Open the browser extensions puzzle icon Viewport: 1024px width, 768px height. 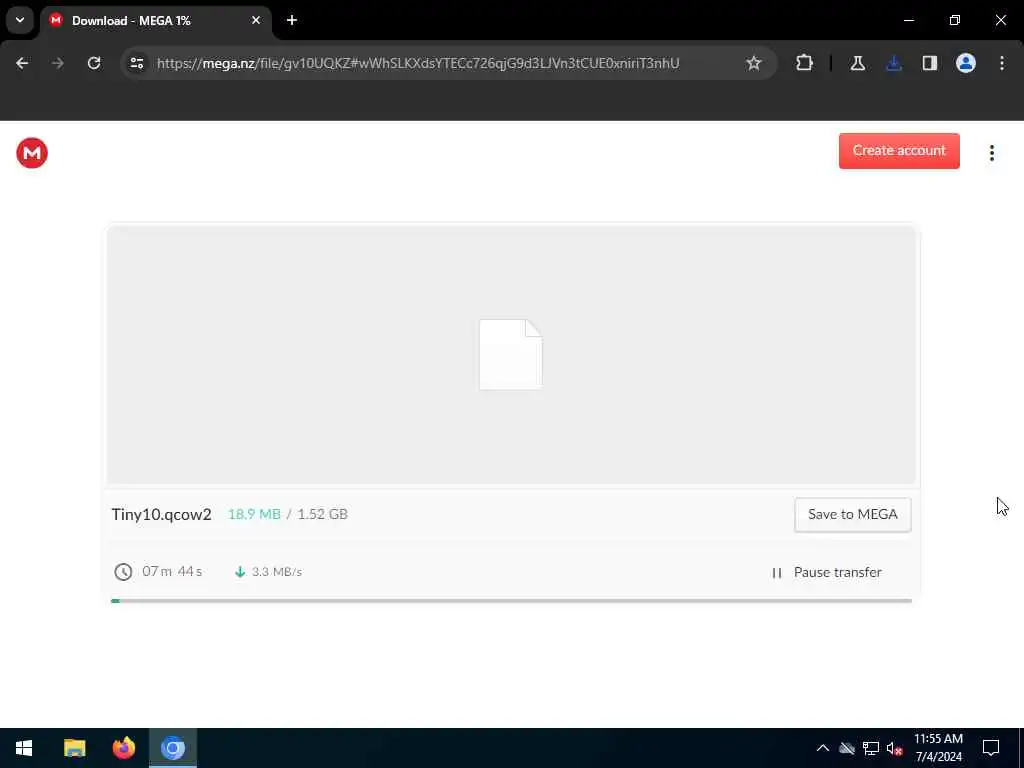click(805, 63)
